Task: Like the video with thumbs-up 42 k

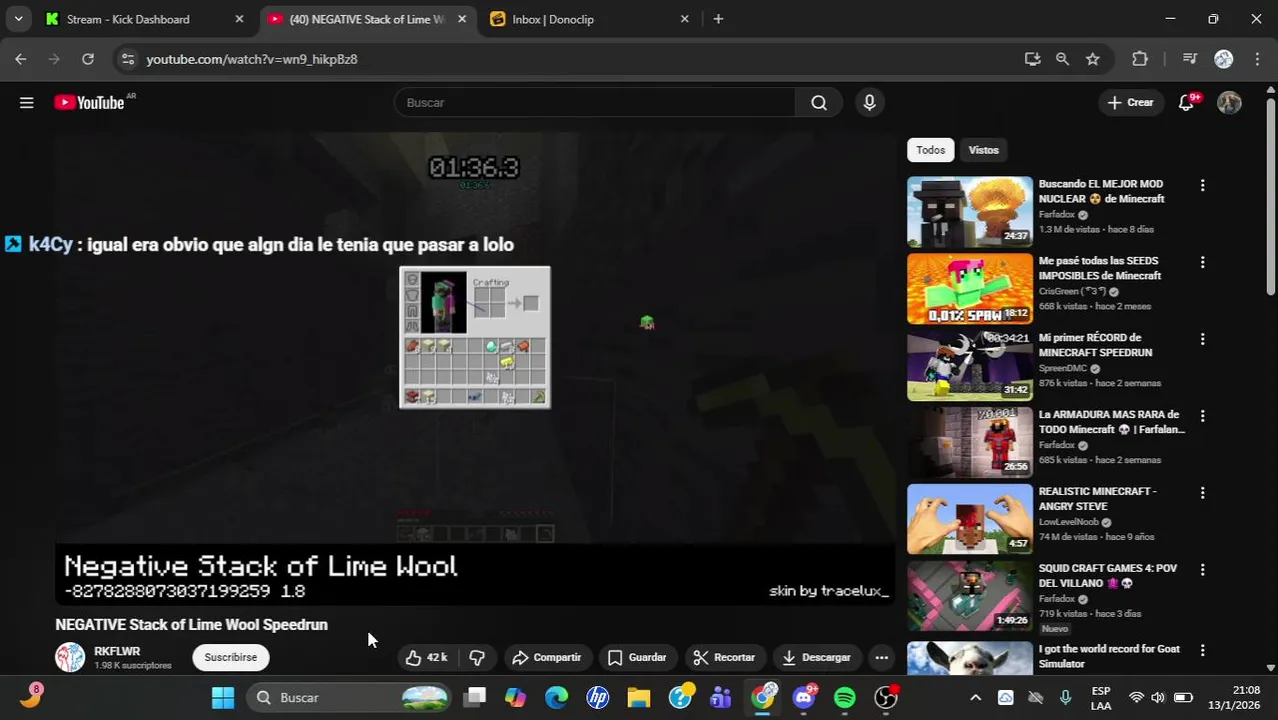Action: tap(426, 657)
